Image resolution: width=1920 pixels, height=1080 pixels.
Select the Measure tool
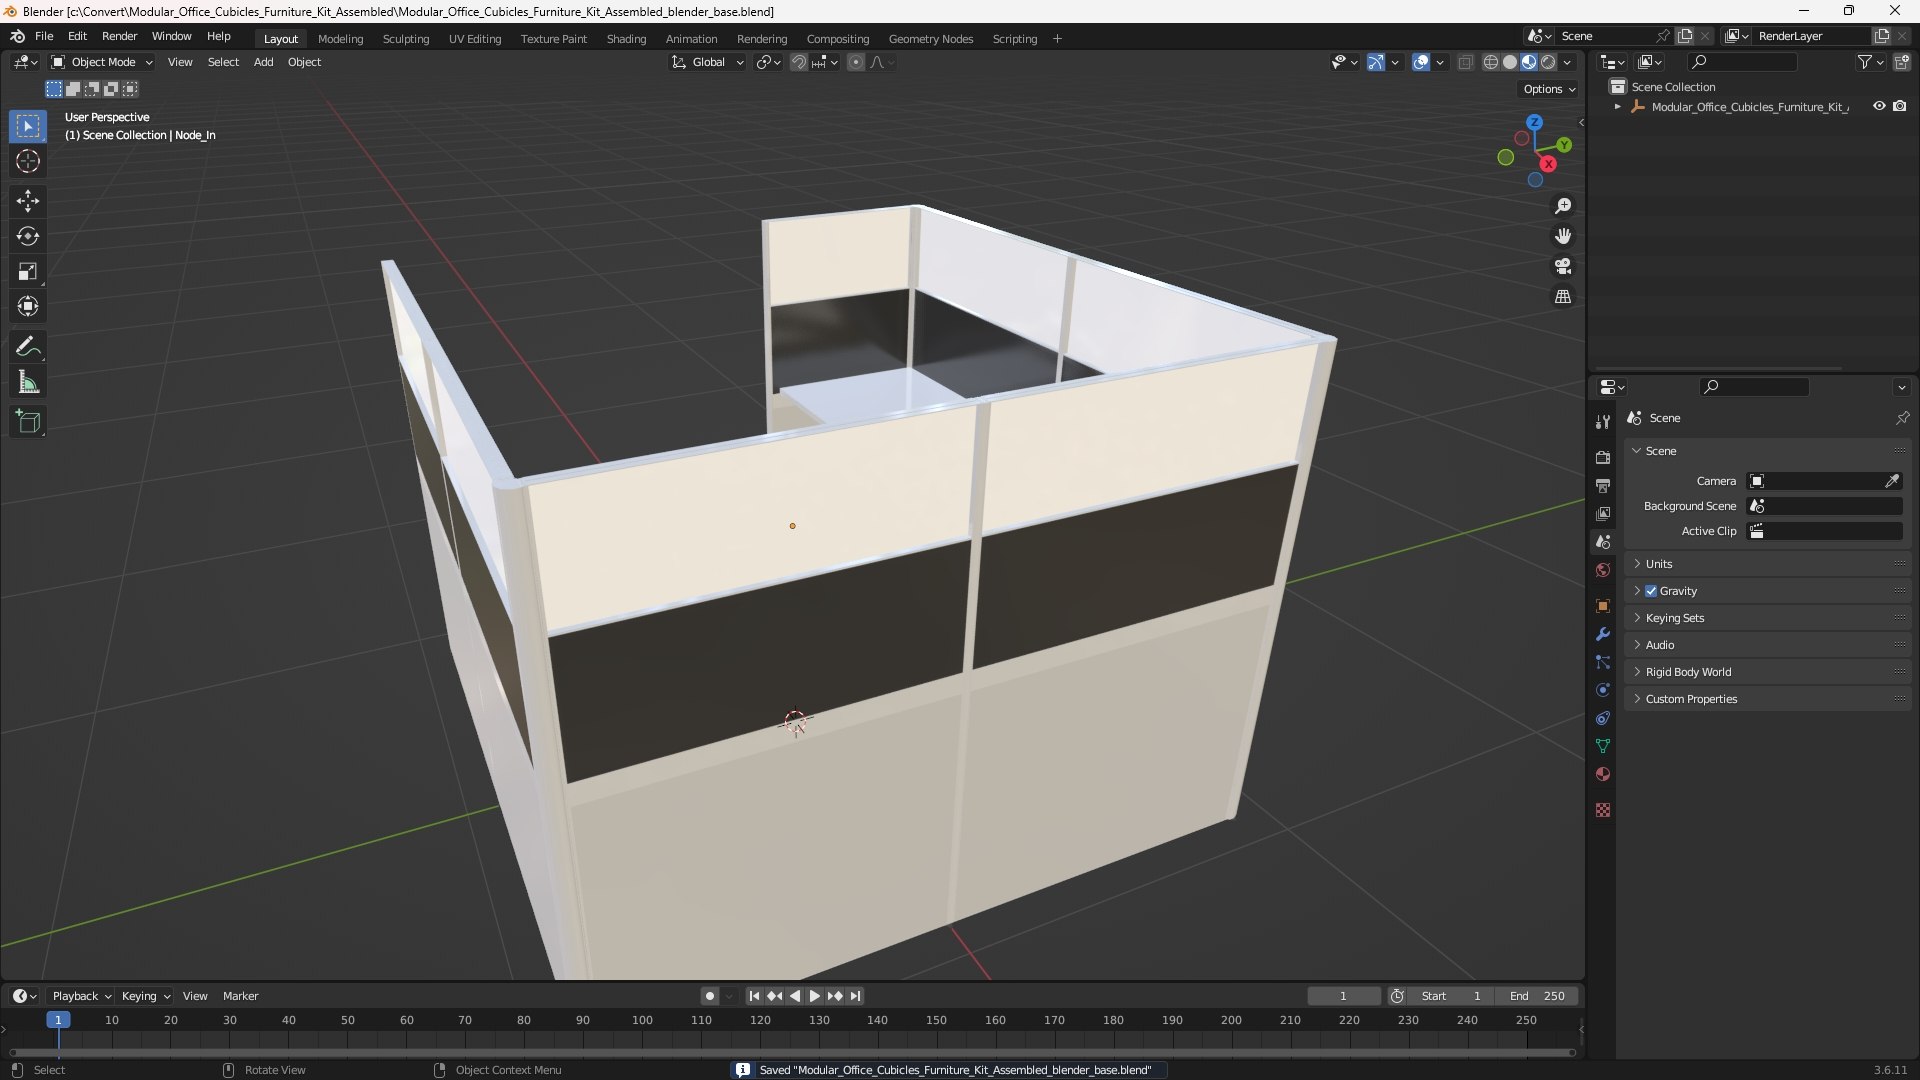[x=28, y=382]
